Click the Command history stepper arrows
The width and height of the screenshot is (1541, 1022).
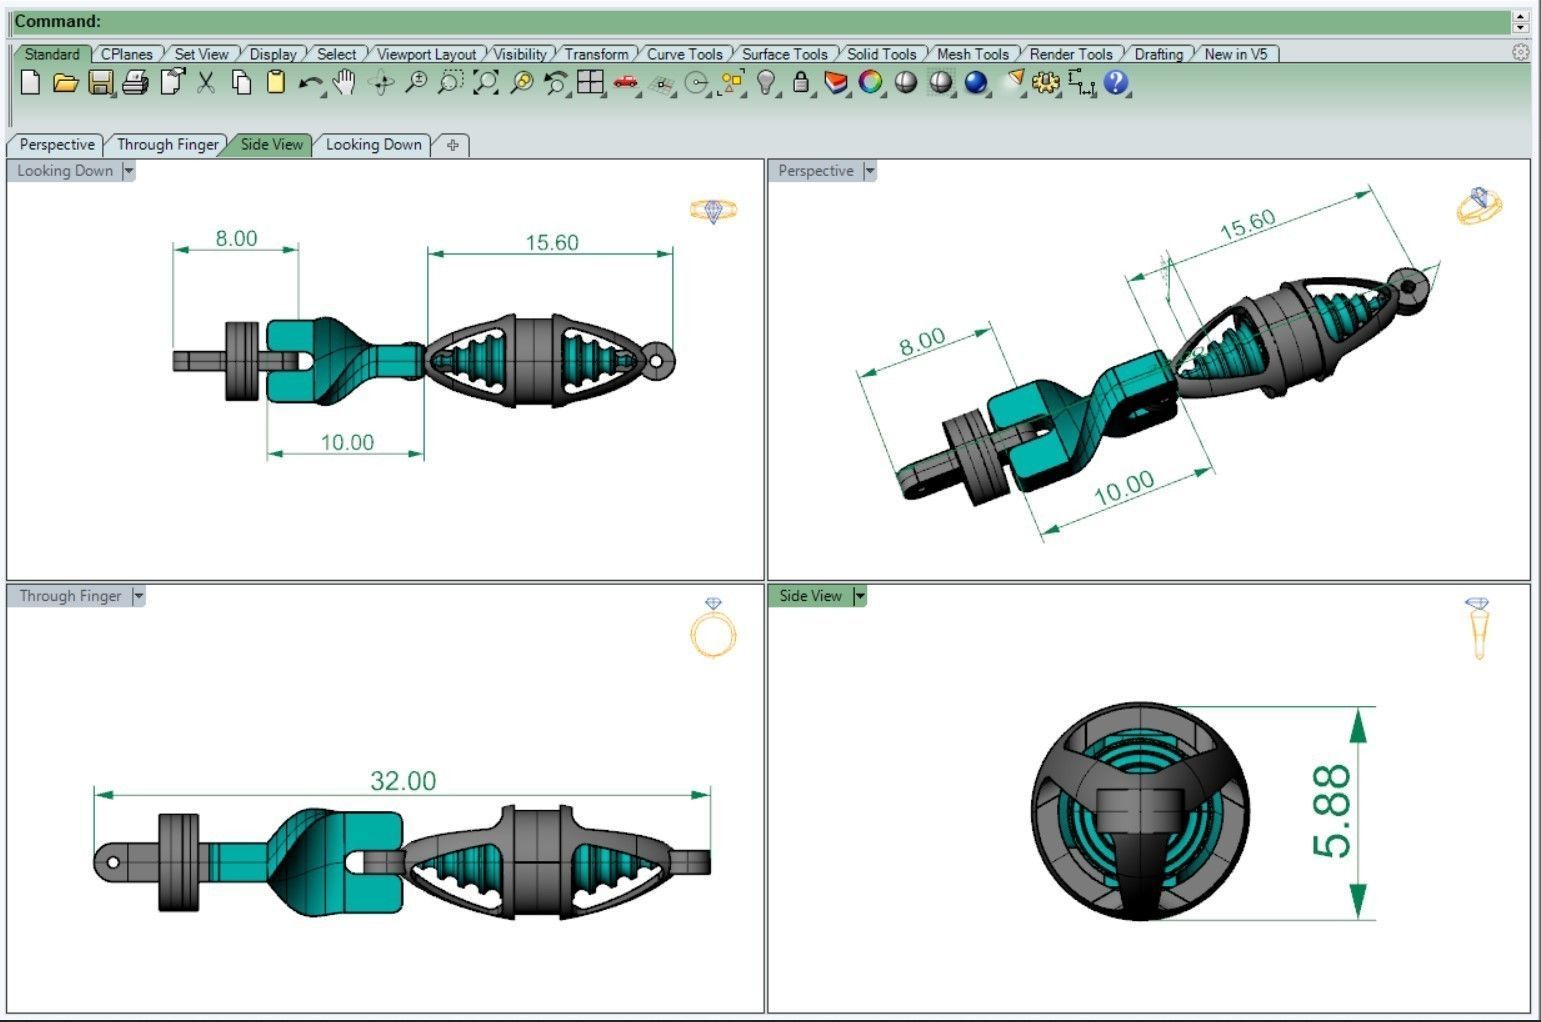point(1521,21)
